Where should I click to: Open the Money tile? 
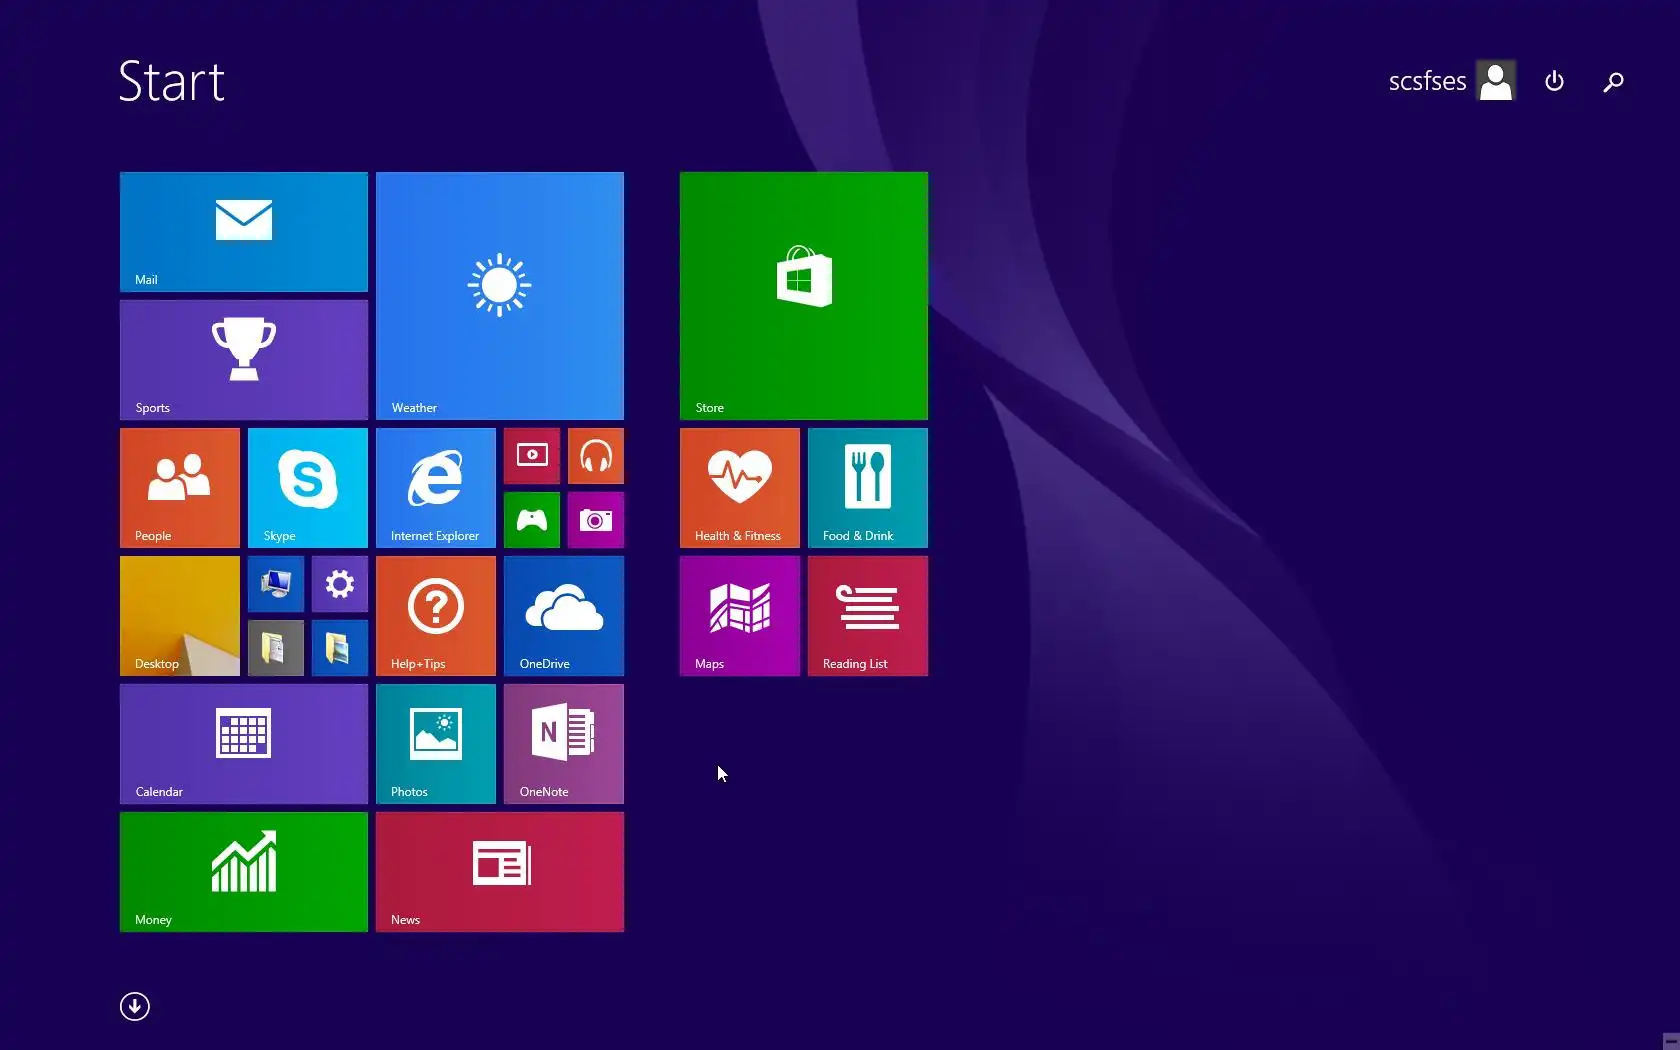click(x=244, y=872)
